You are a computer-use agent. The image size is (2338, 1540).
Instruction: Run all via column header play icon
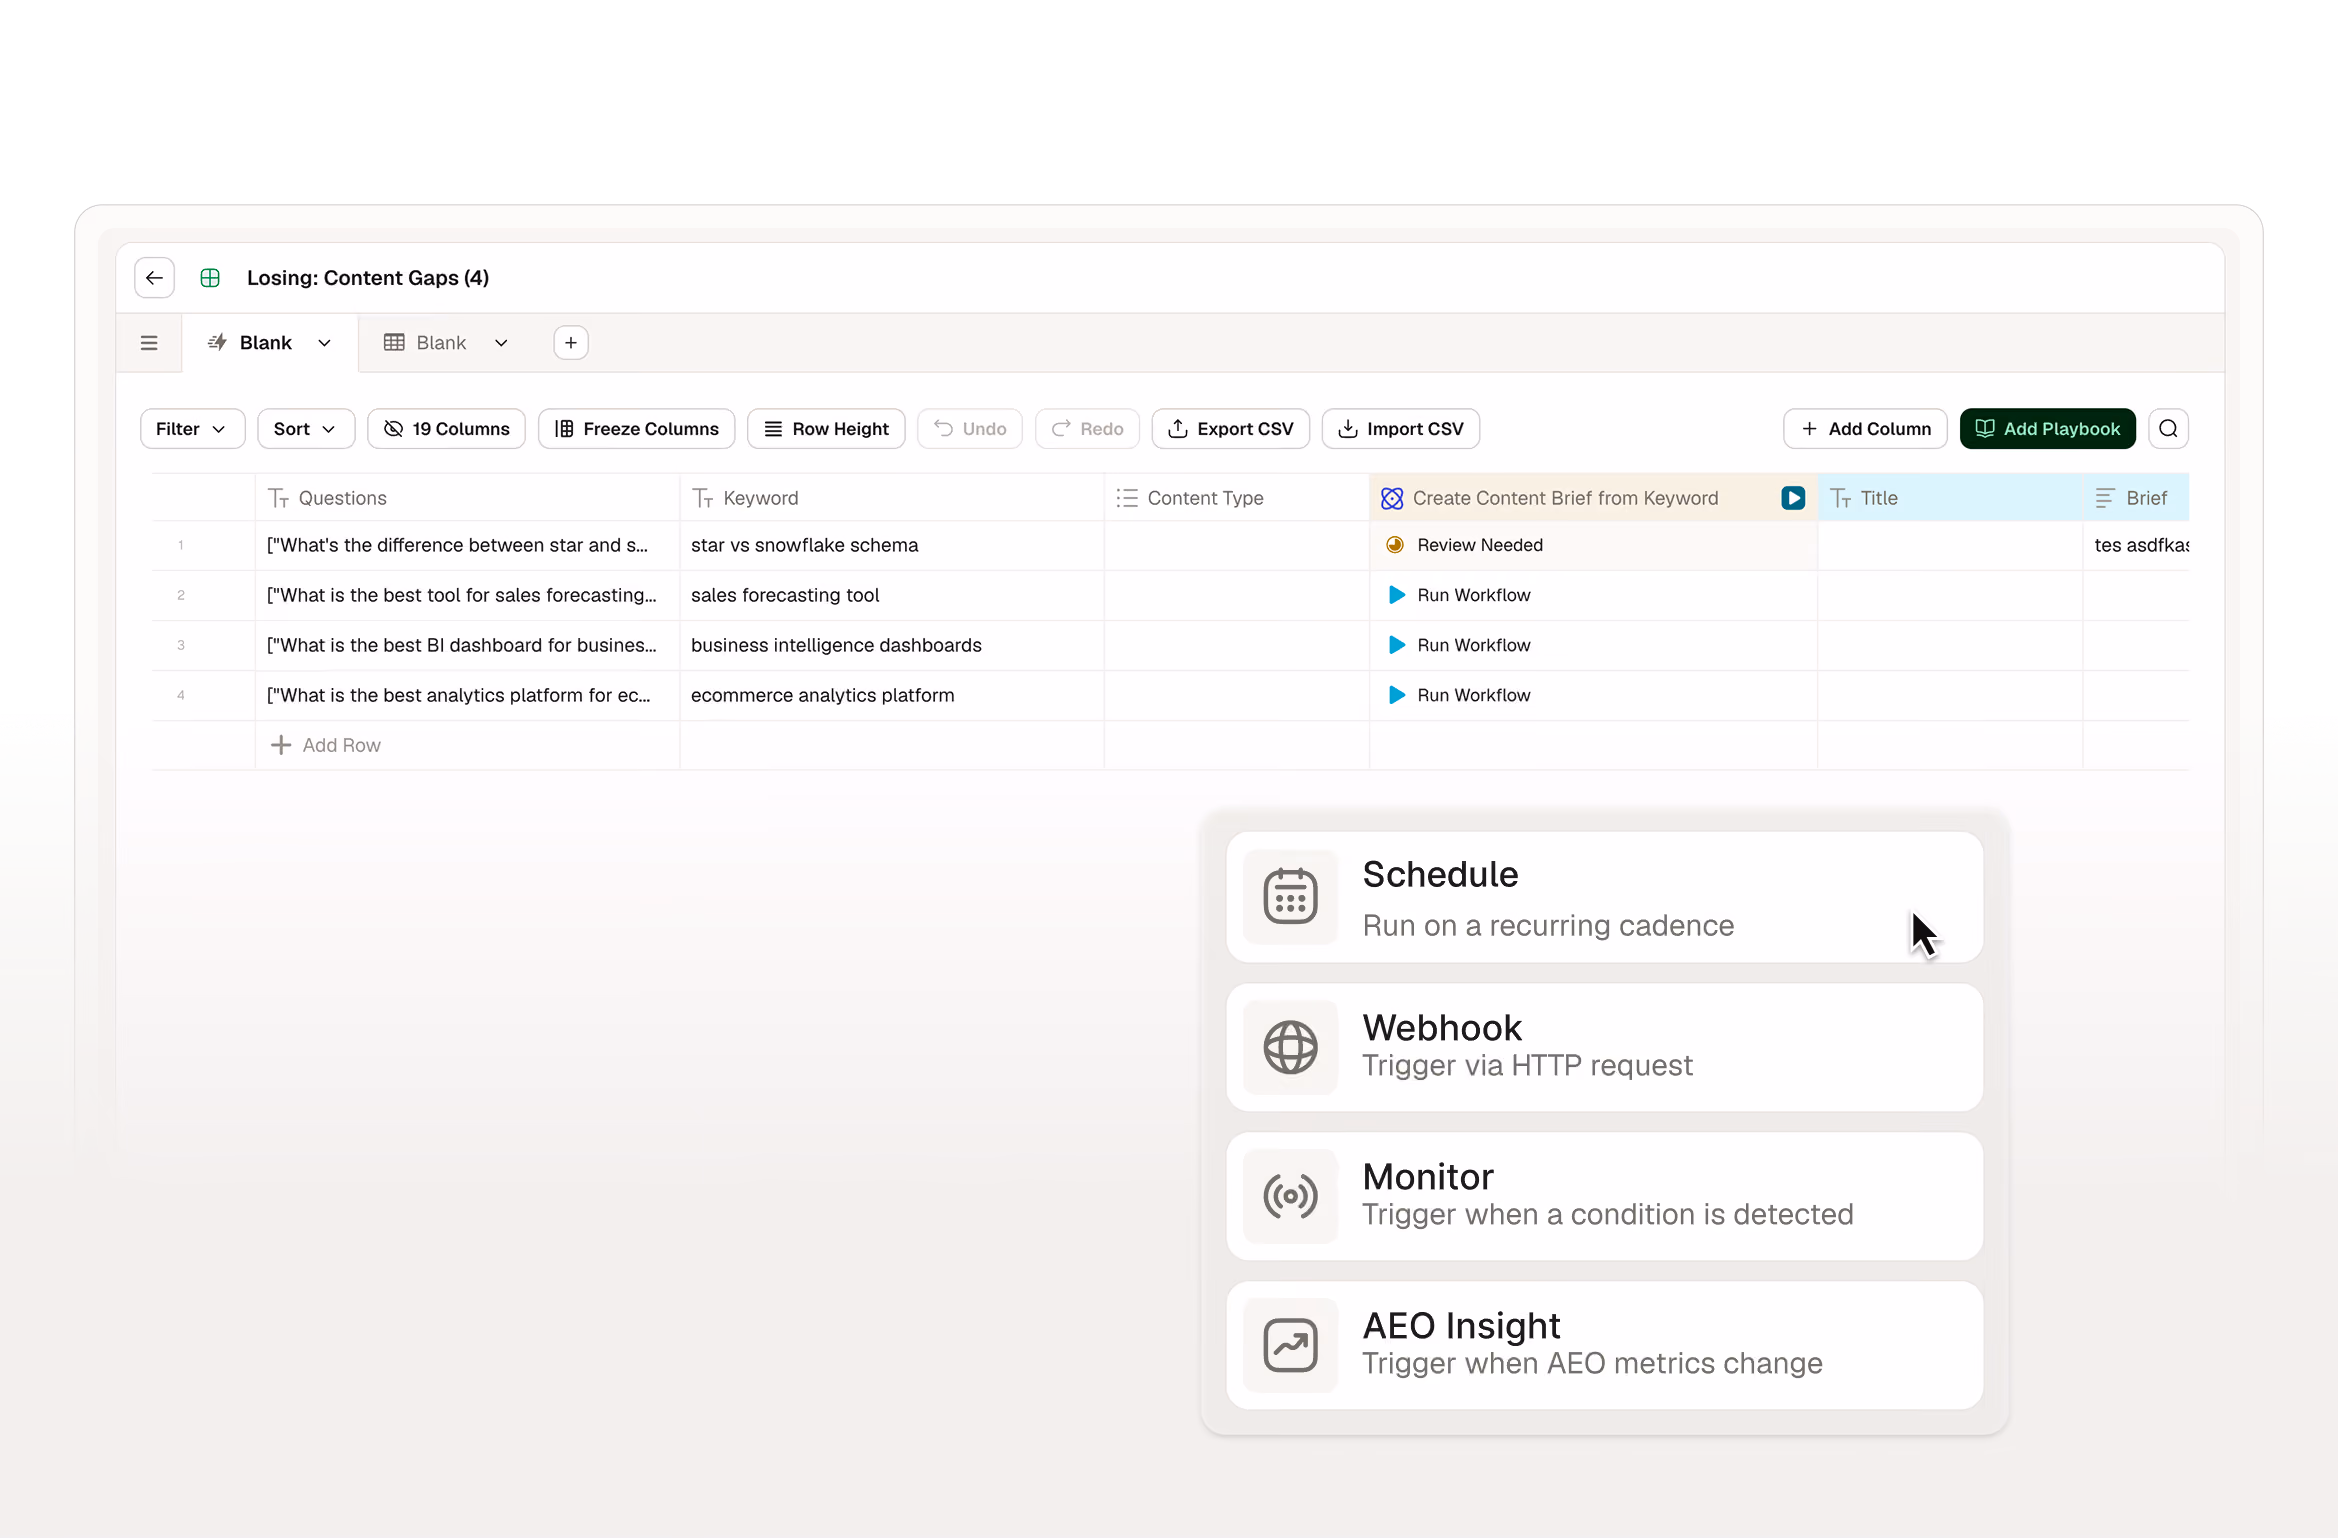[x=1793, y=498]
